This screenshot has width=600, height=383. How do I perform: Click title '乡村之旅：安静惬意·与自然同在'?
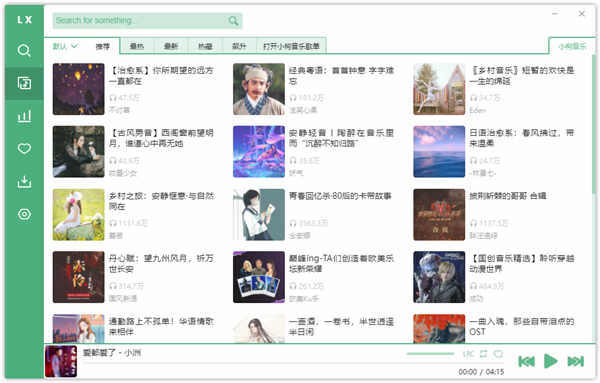pos(161,201)
